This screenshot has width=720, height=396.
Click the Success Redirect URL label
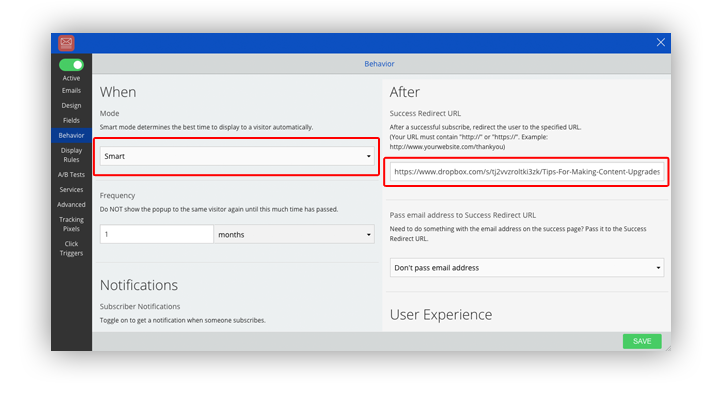425,113
